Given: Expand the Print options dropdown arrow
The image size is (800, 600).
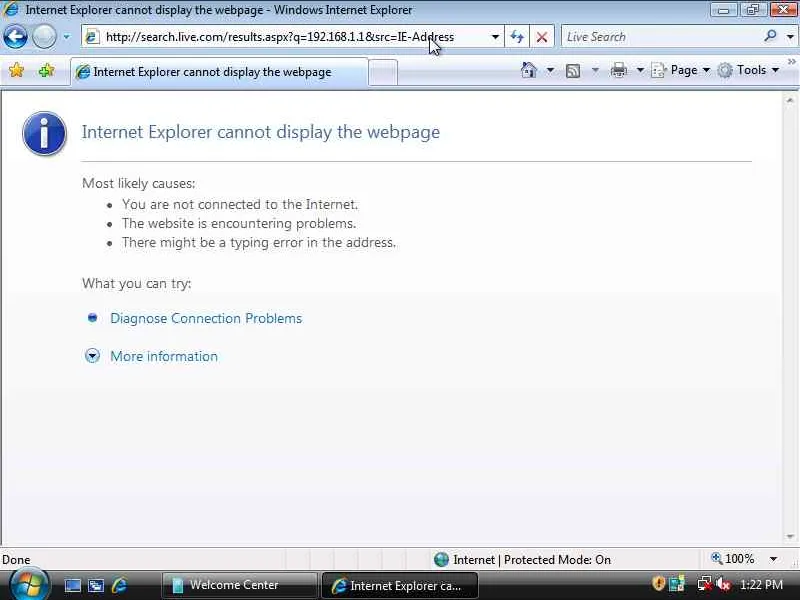Looking at the screenshot, I should coord(640,70).
